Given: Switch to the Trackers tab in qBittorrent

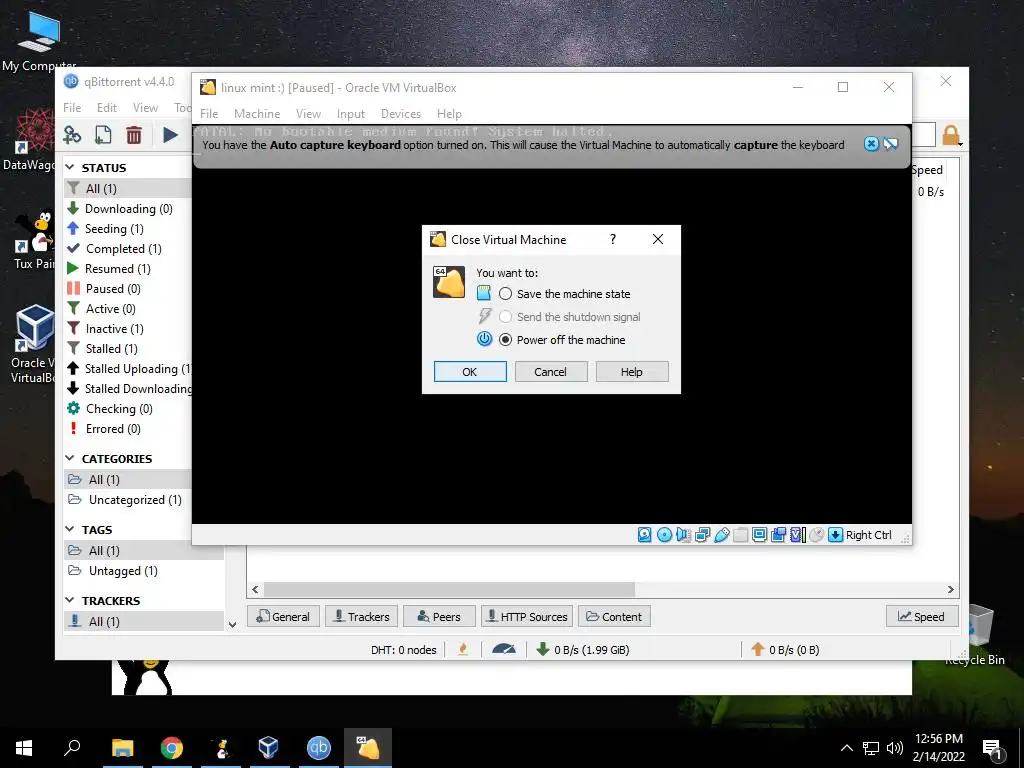Looking at the screenshot, I should [x=361, y=616].
